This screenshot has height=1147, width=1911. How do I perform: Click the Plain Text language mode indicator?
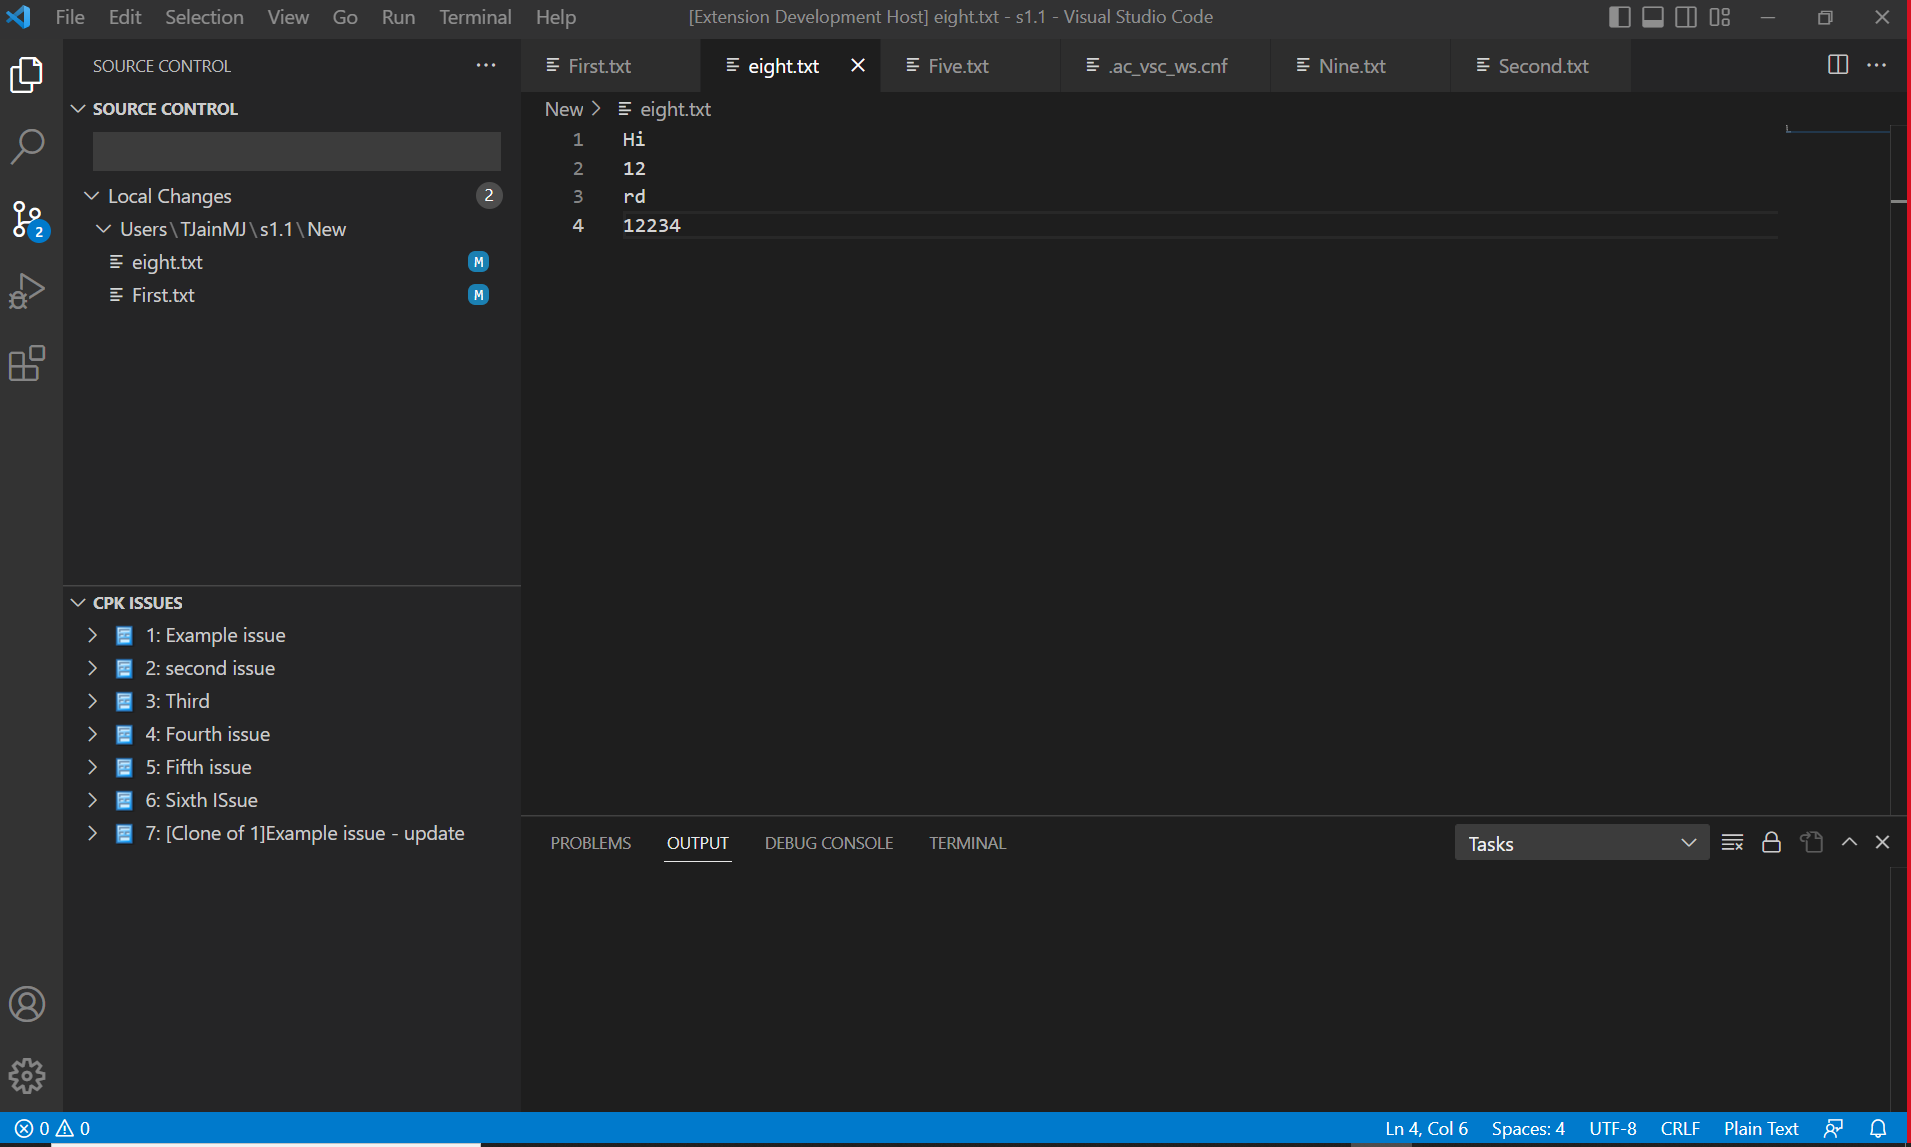(1759, 1128)
